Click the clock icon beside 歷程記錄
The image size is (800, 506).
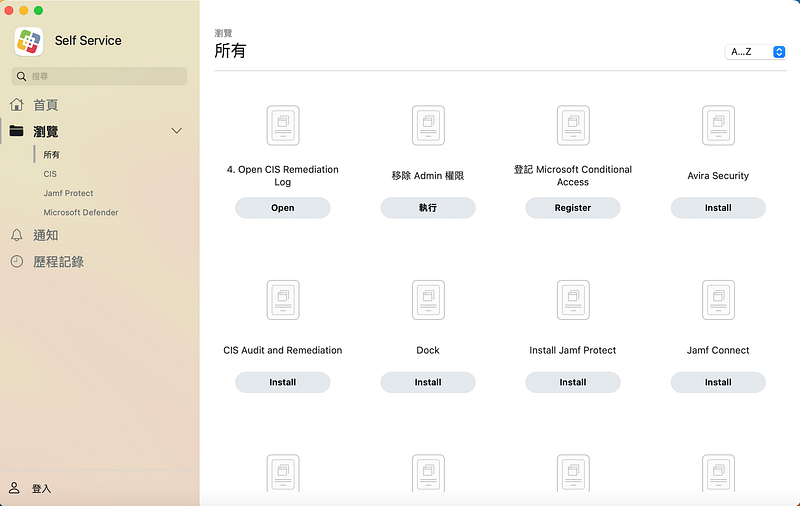[17, 262]
